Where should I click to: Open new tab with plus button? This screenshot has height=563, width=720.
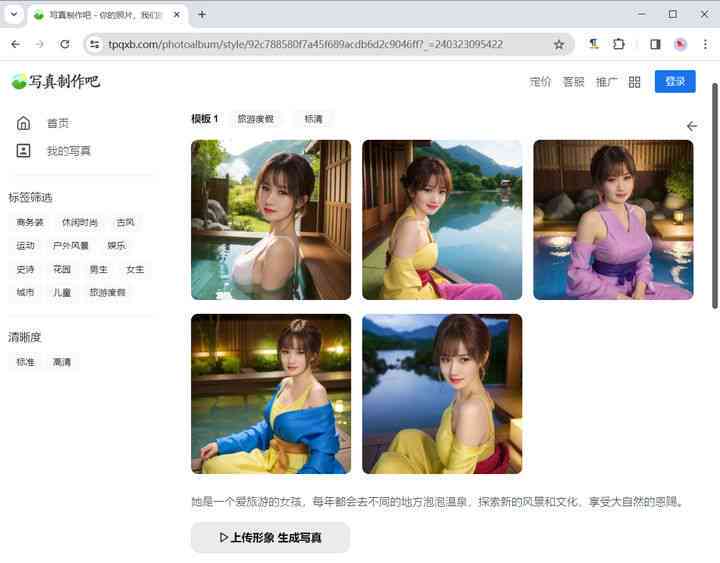pyautogui.click(x=202, y=14)
